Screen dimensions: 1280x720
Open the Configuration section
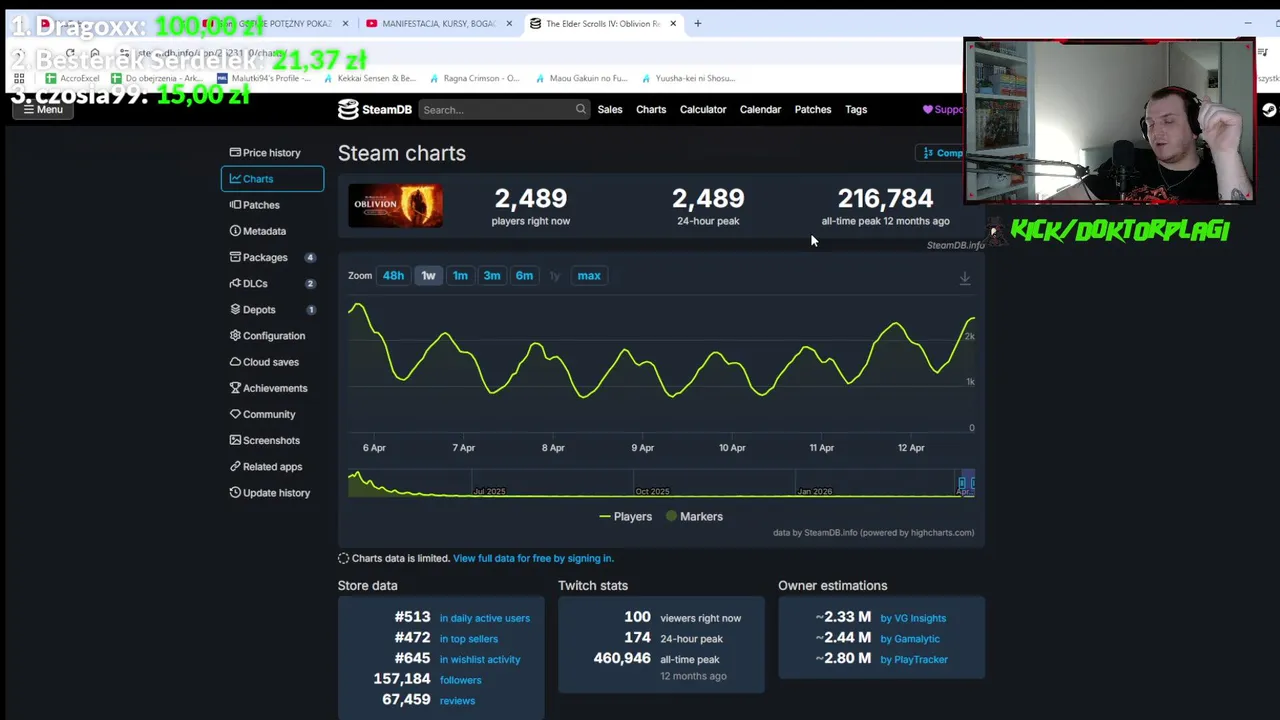click(x=272, y=336)
